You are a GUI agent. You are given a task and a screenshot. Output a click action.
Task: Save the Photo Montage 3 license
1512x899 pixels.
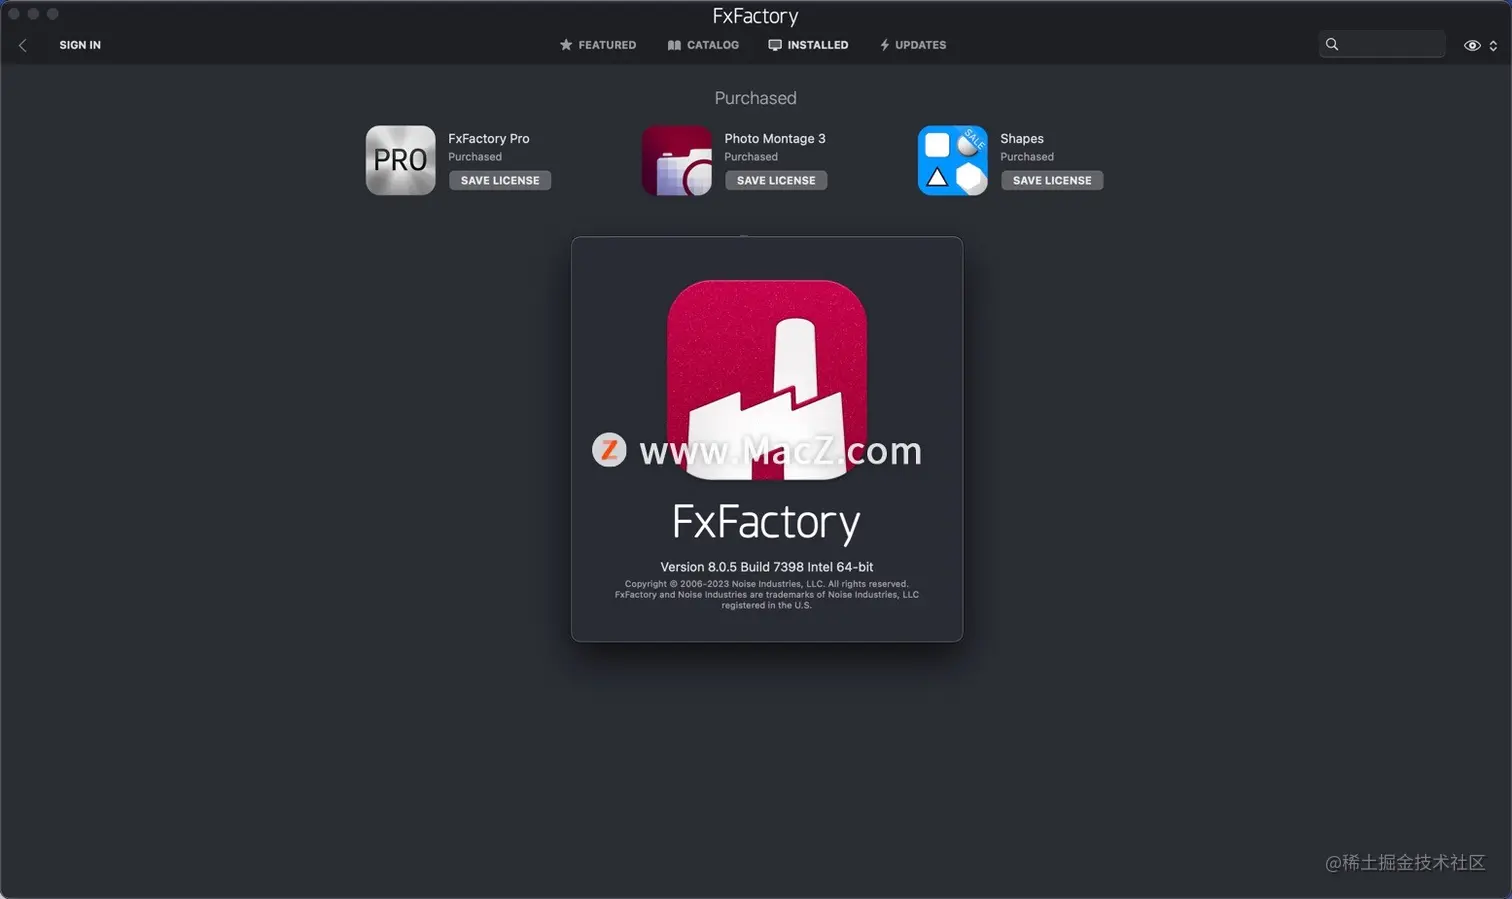pos(776,180)
